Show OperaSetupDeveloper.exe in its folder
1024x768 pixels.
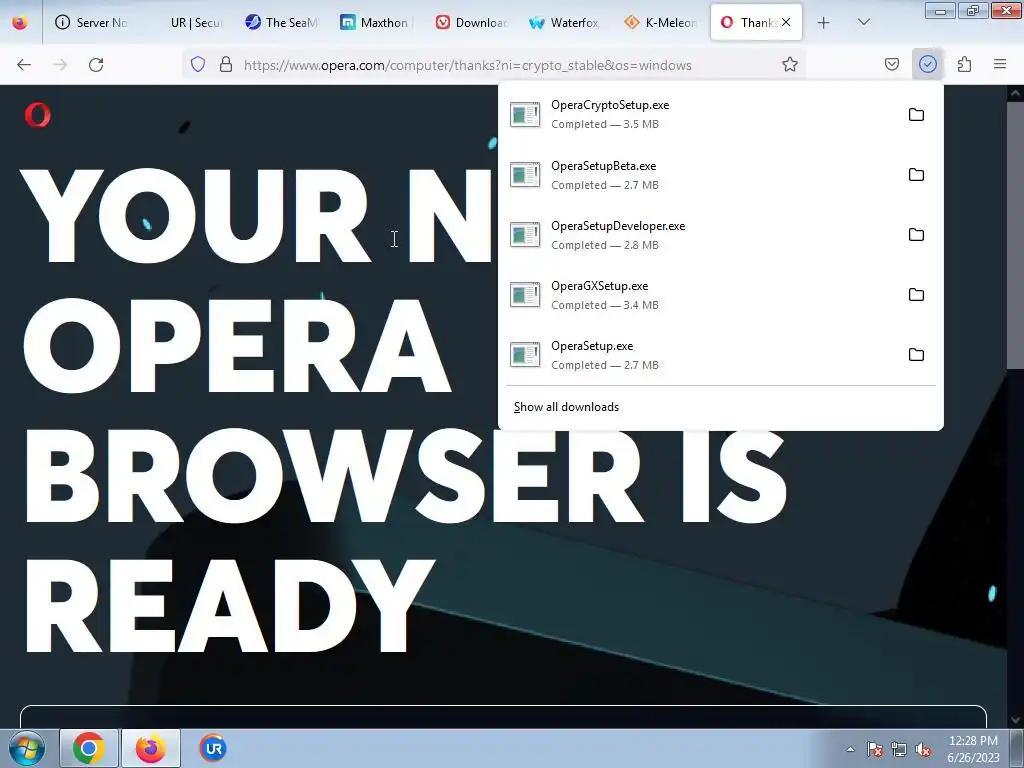point(916,235)
